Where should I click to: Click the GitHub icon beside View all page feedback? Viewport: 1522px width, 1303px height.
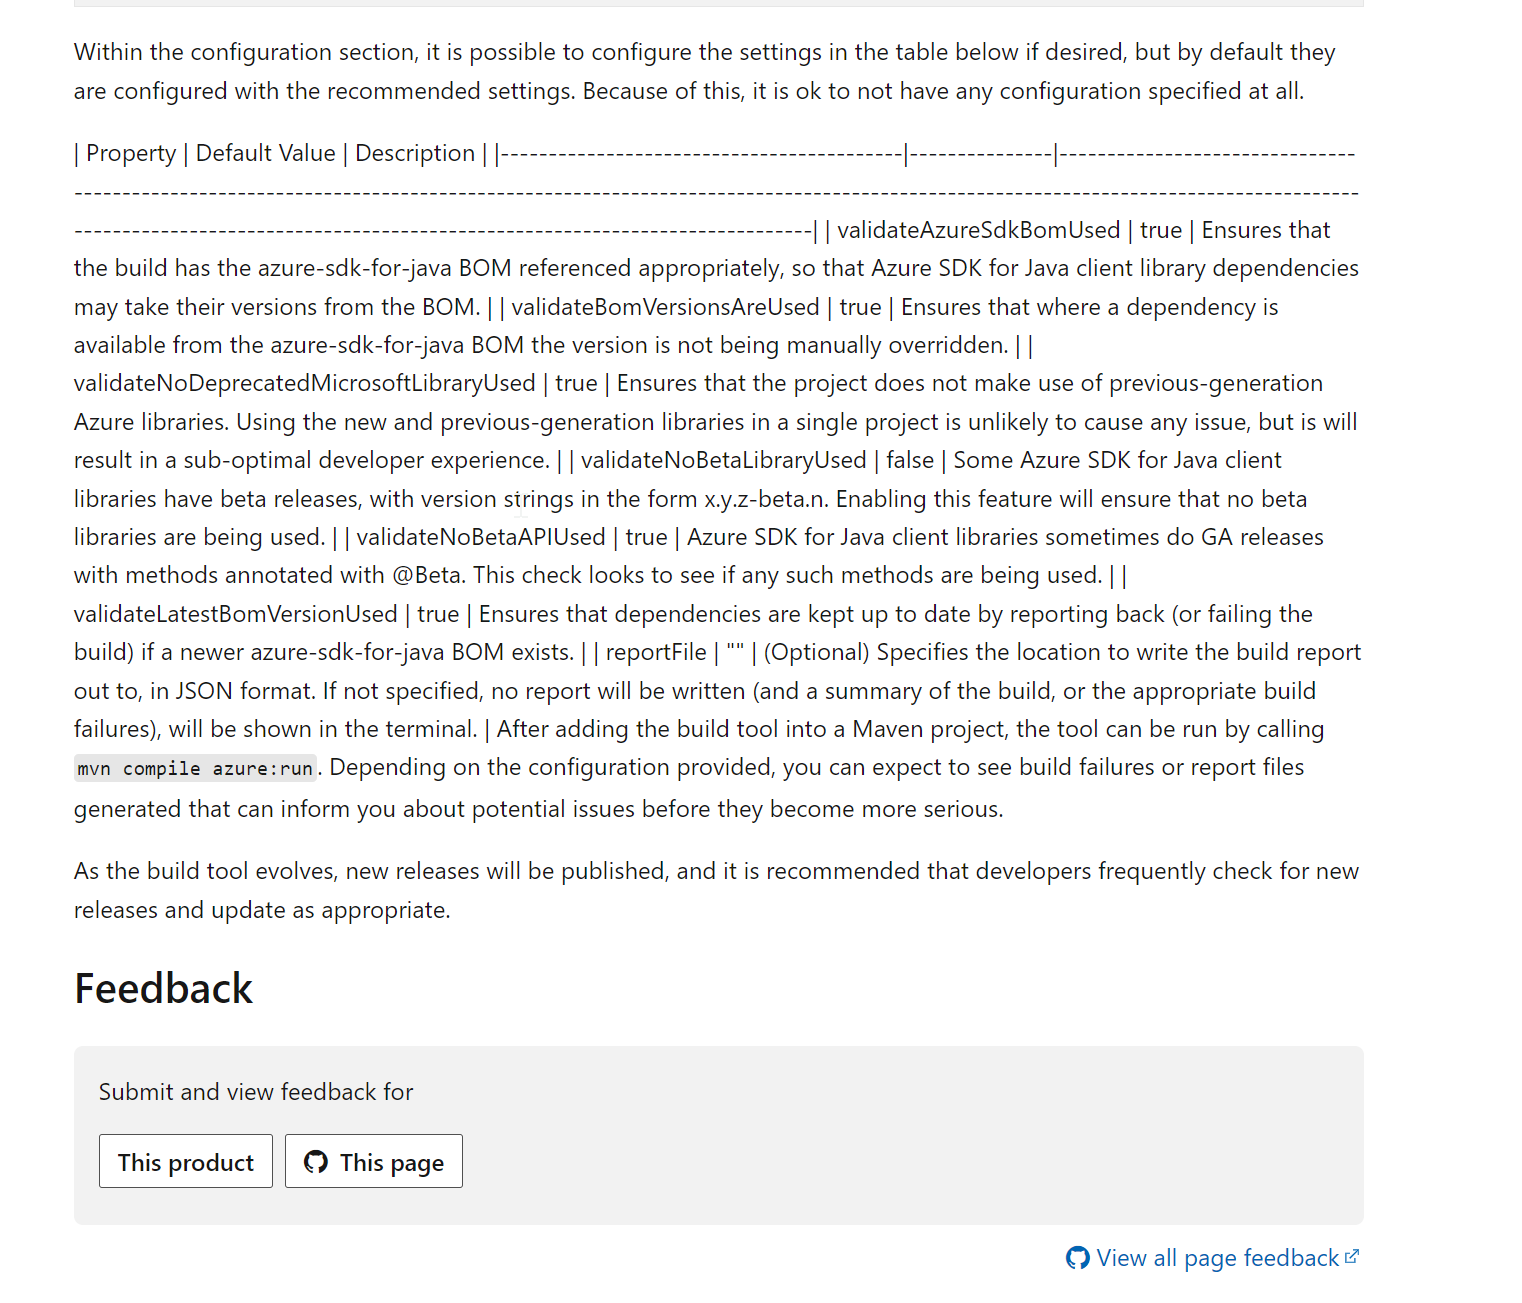coord(1077,1258)
